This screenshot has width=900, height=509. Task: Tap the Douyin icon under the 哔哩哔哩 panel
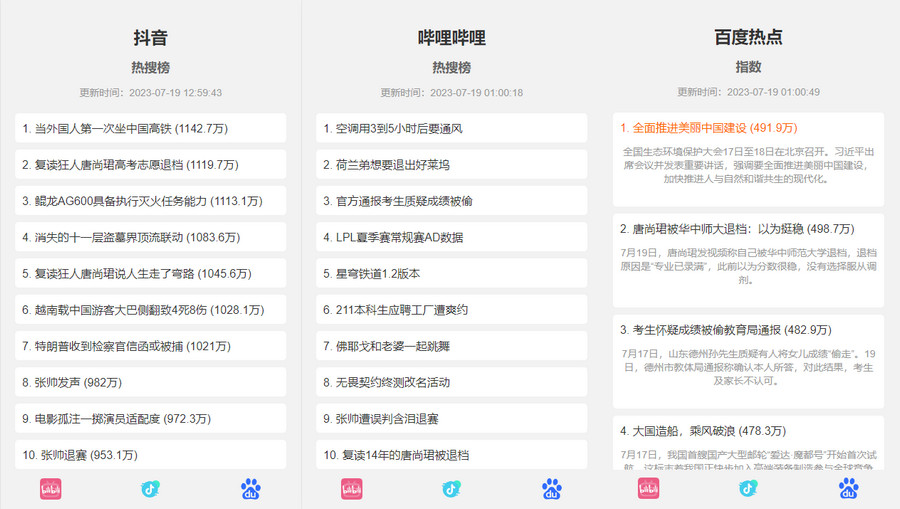(451, 489)
